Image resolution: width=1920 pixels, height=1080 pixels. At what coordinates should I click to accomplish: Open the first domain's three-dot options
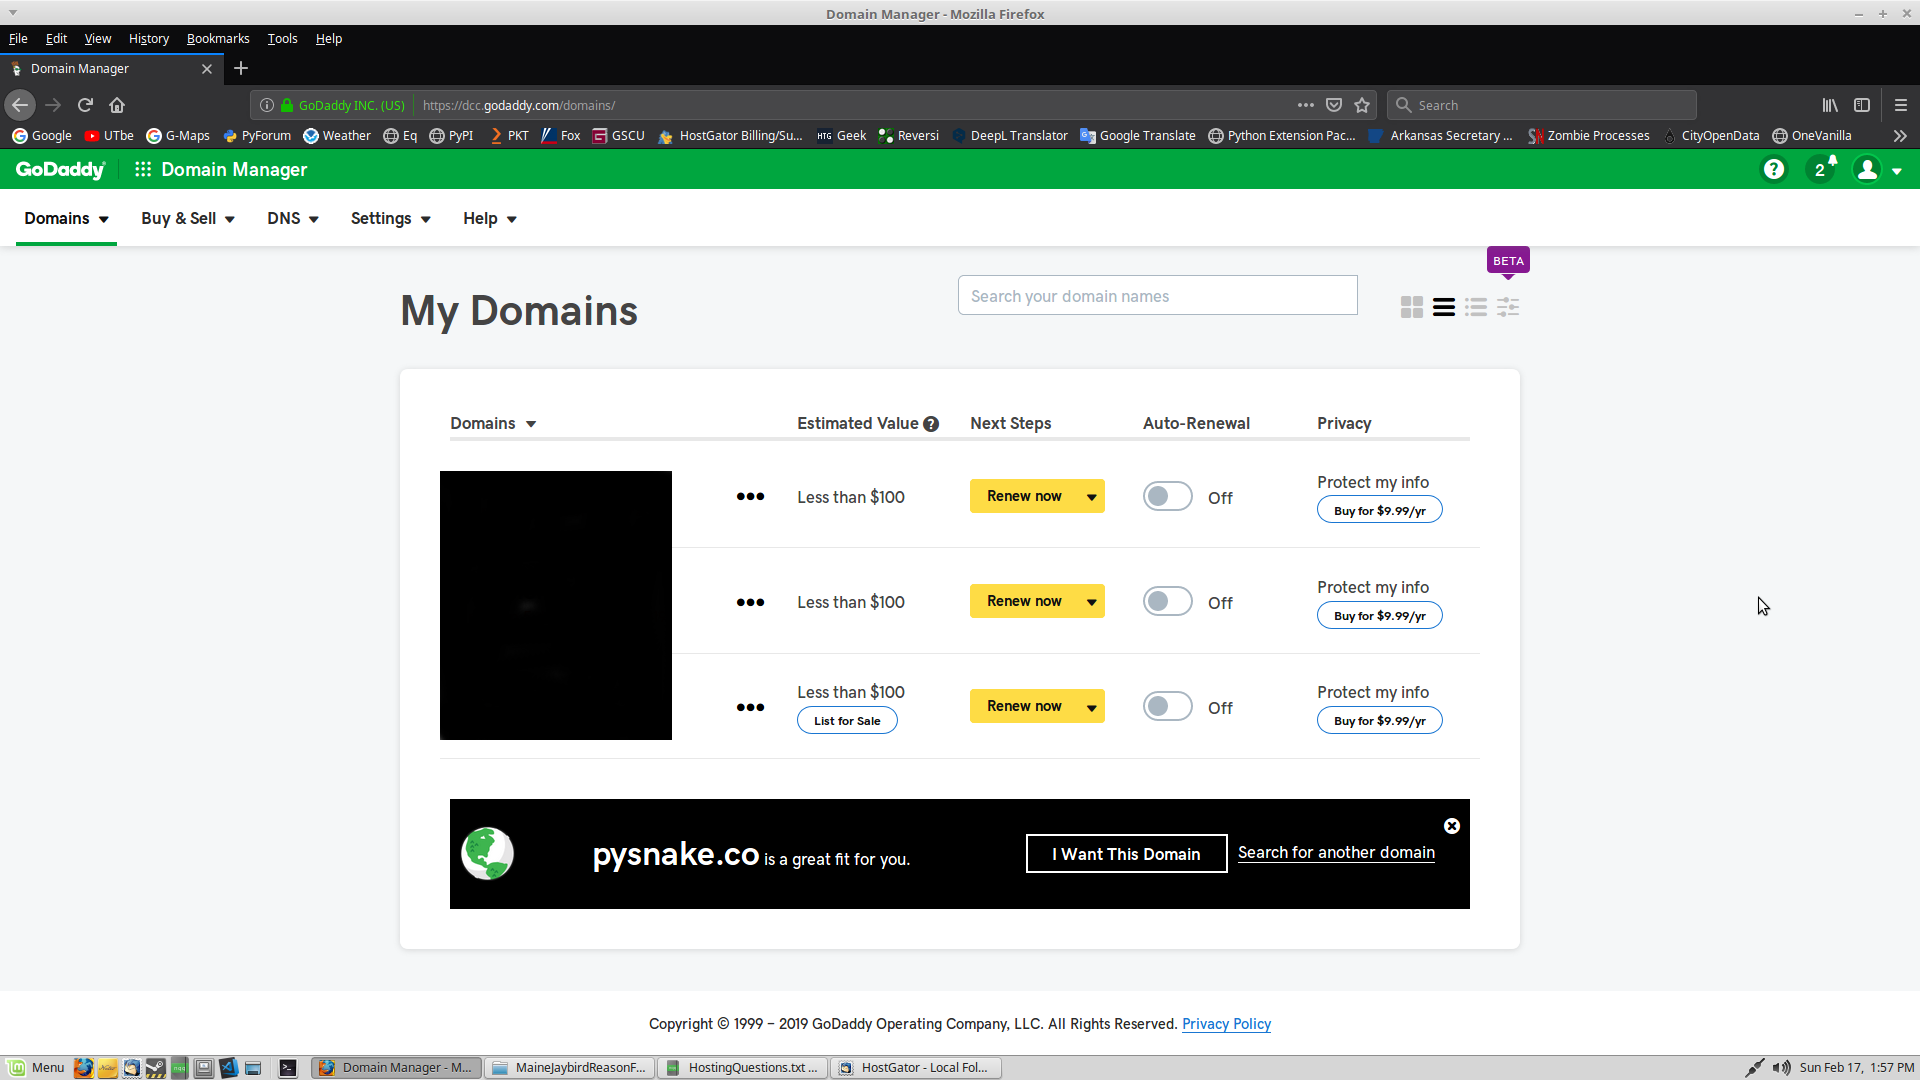pos(750,497)
